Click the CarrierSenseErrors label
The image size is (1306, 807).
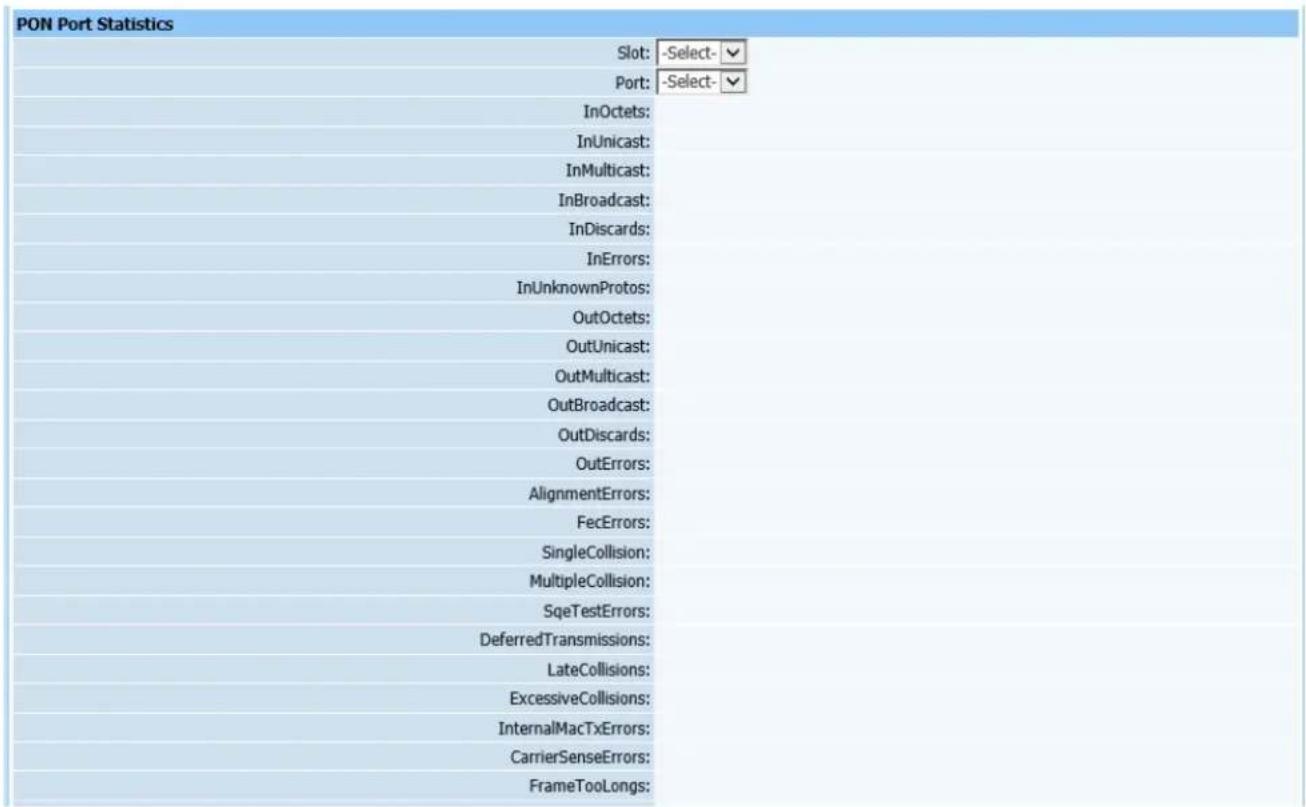point(582,757)
